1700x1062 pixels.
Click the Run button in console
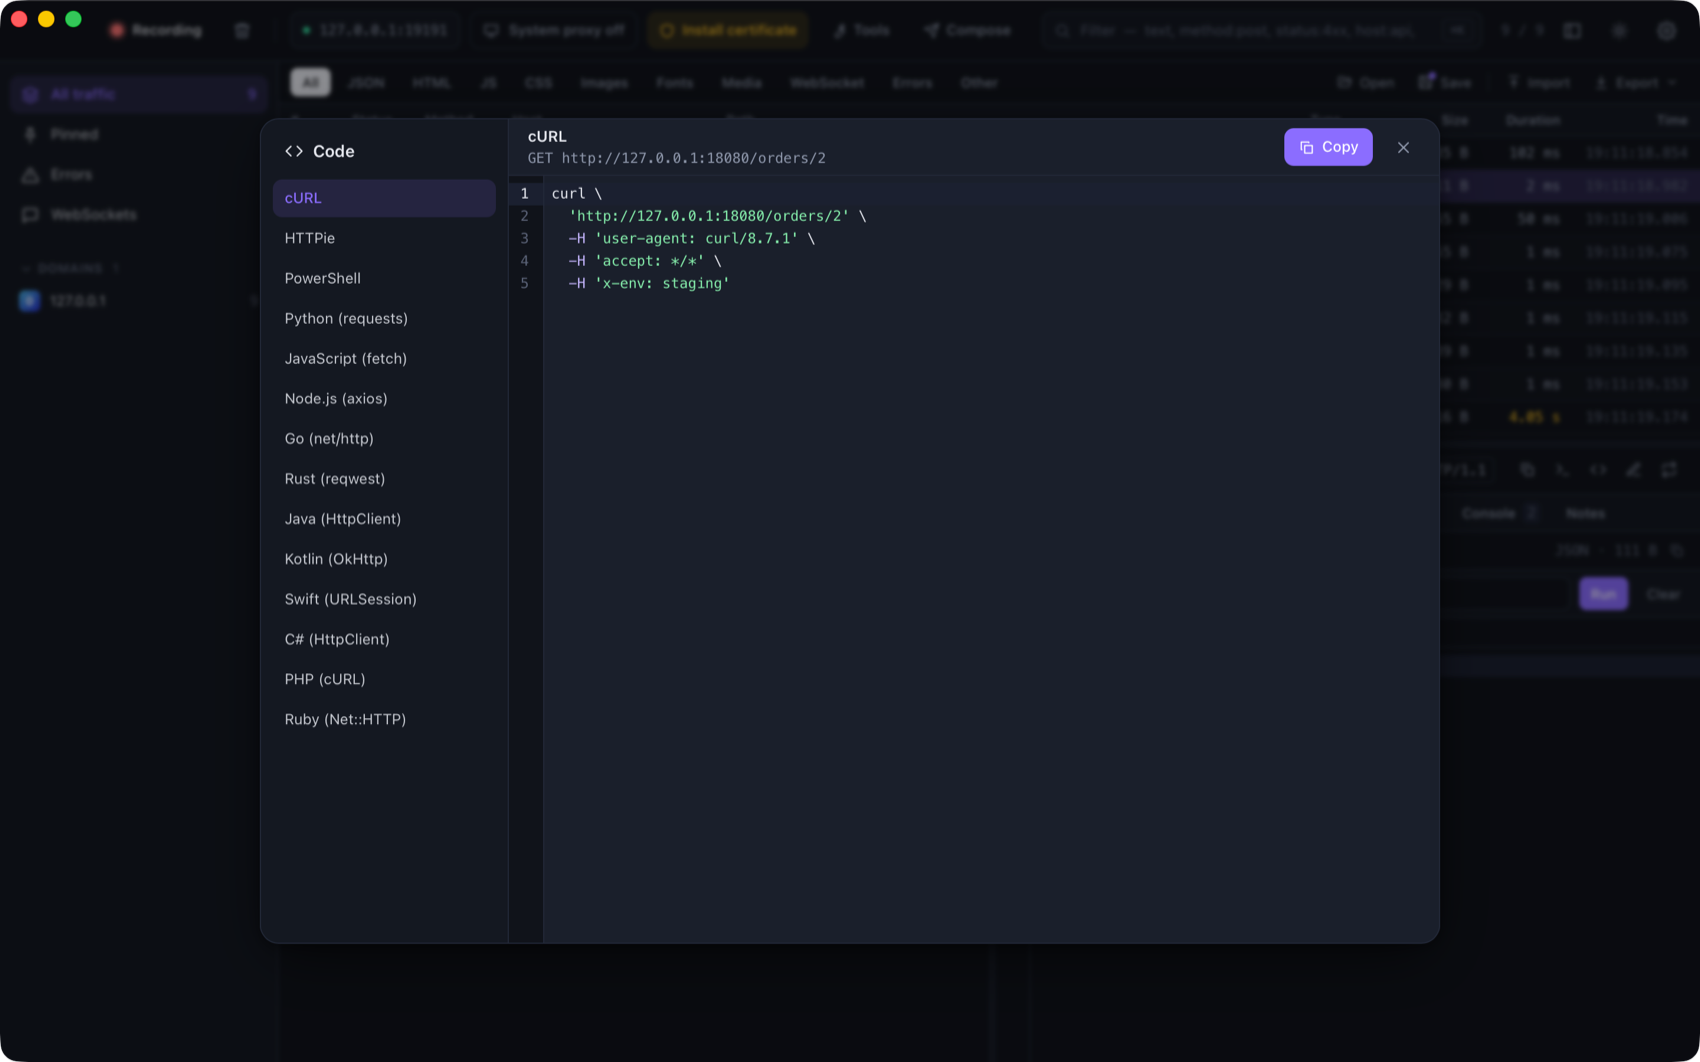pos(1604,594)
